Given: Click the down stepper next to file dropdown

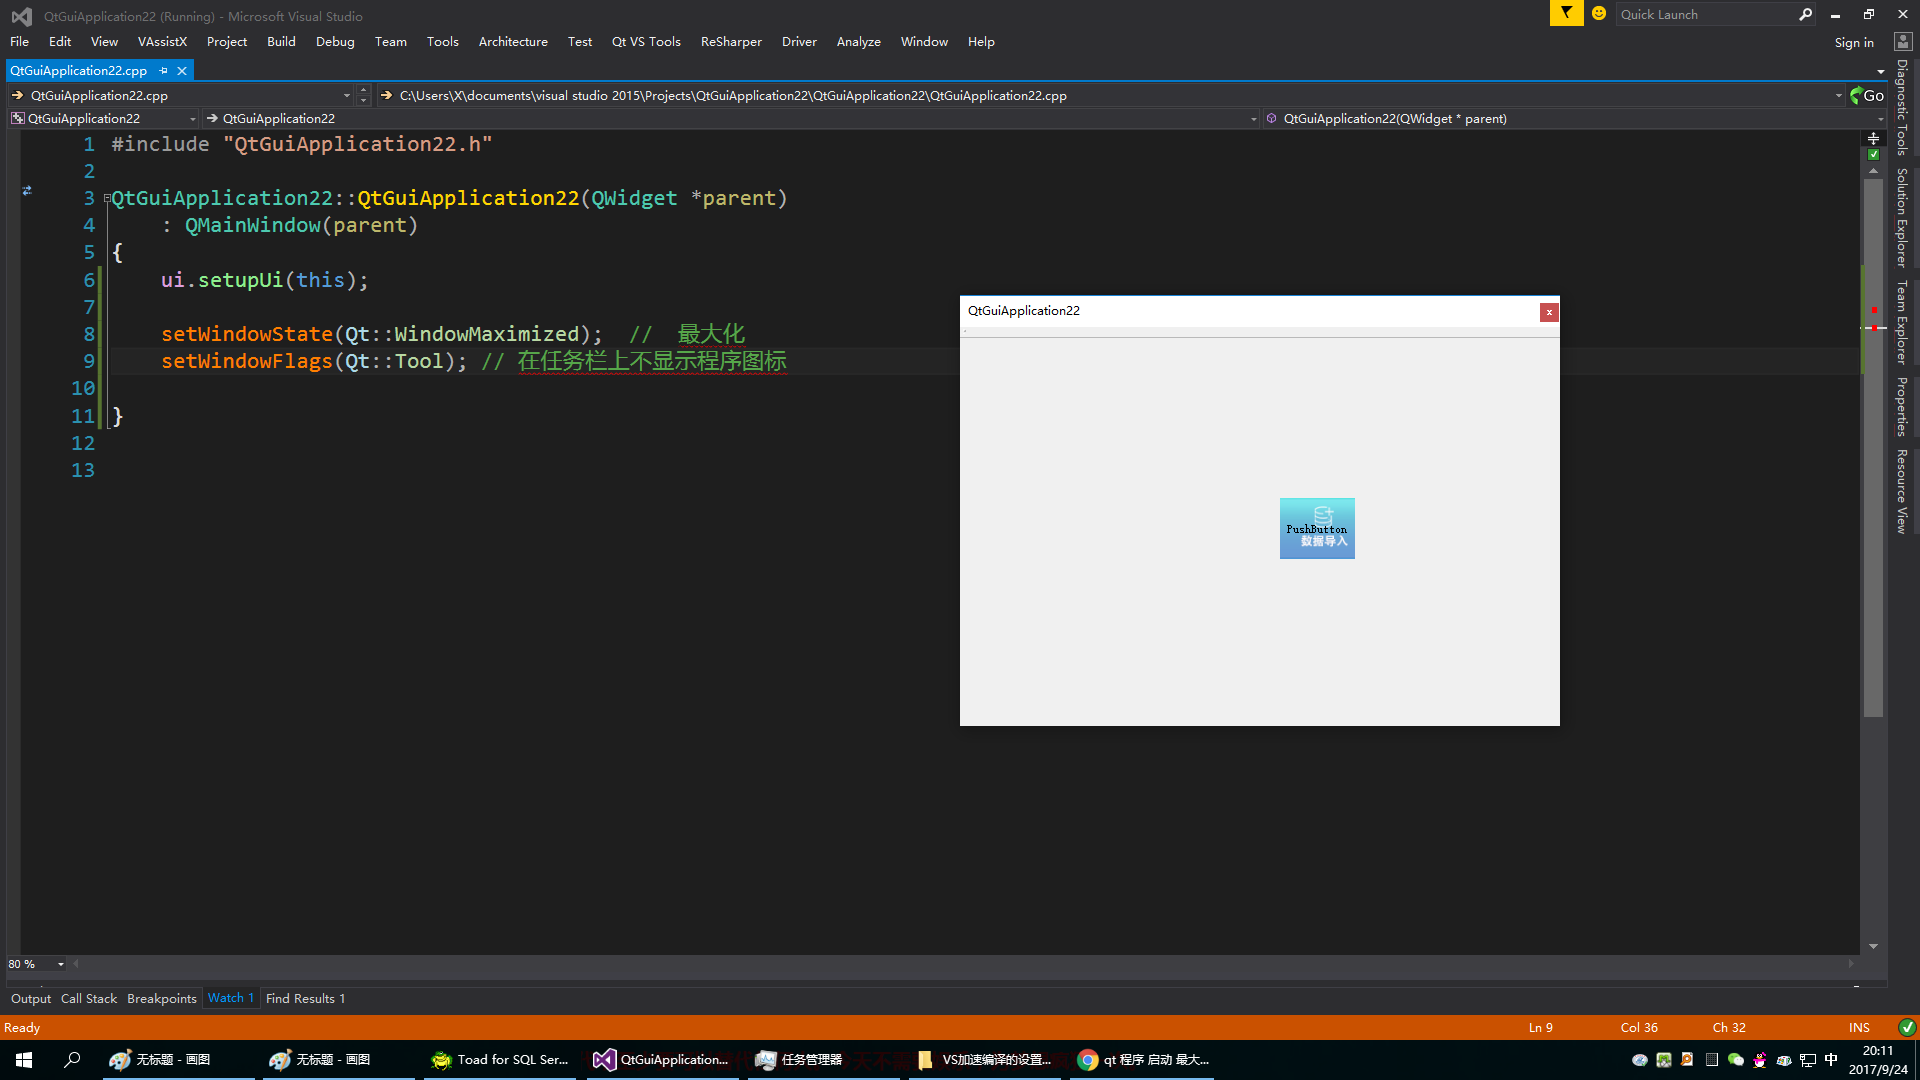Looking at the screenshot, I should [x=364, y=100].
